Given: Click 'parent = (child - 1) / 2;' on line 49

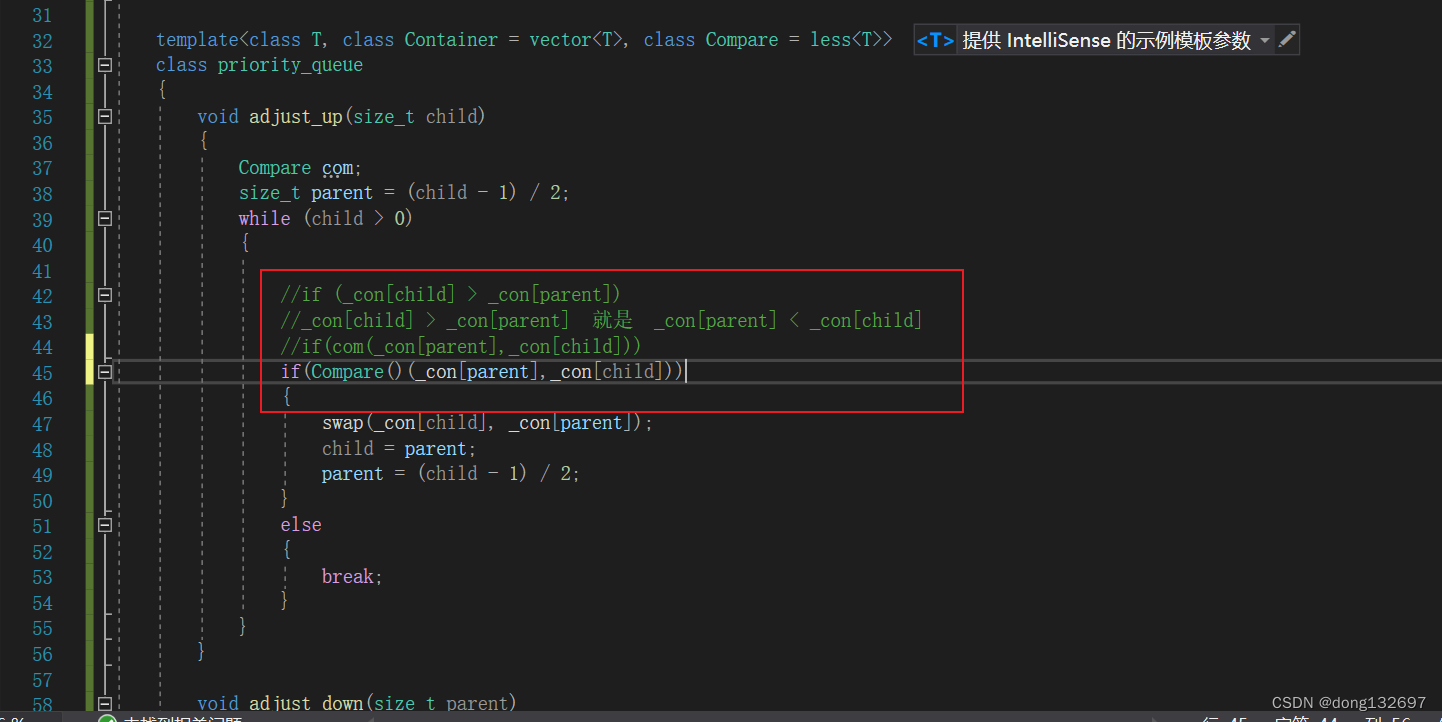Looking at the screenshot, I should (x=450, y=474).
